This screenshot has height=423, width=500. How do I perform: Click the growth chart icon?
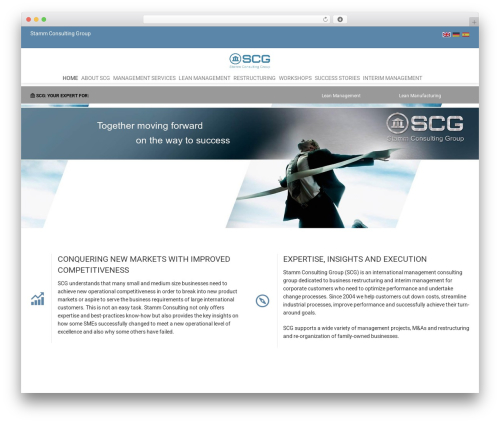pos(38,299)
